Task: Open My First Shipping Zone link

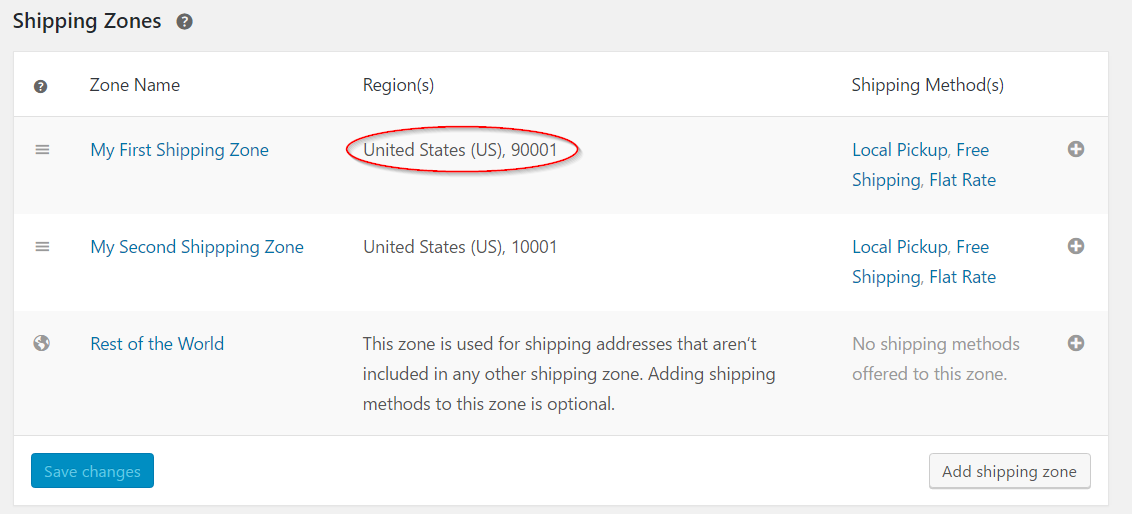Action: [x=179, y=150]
